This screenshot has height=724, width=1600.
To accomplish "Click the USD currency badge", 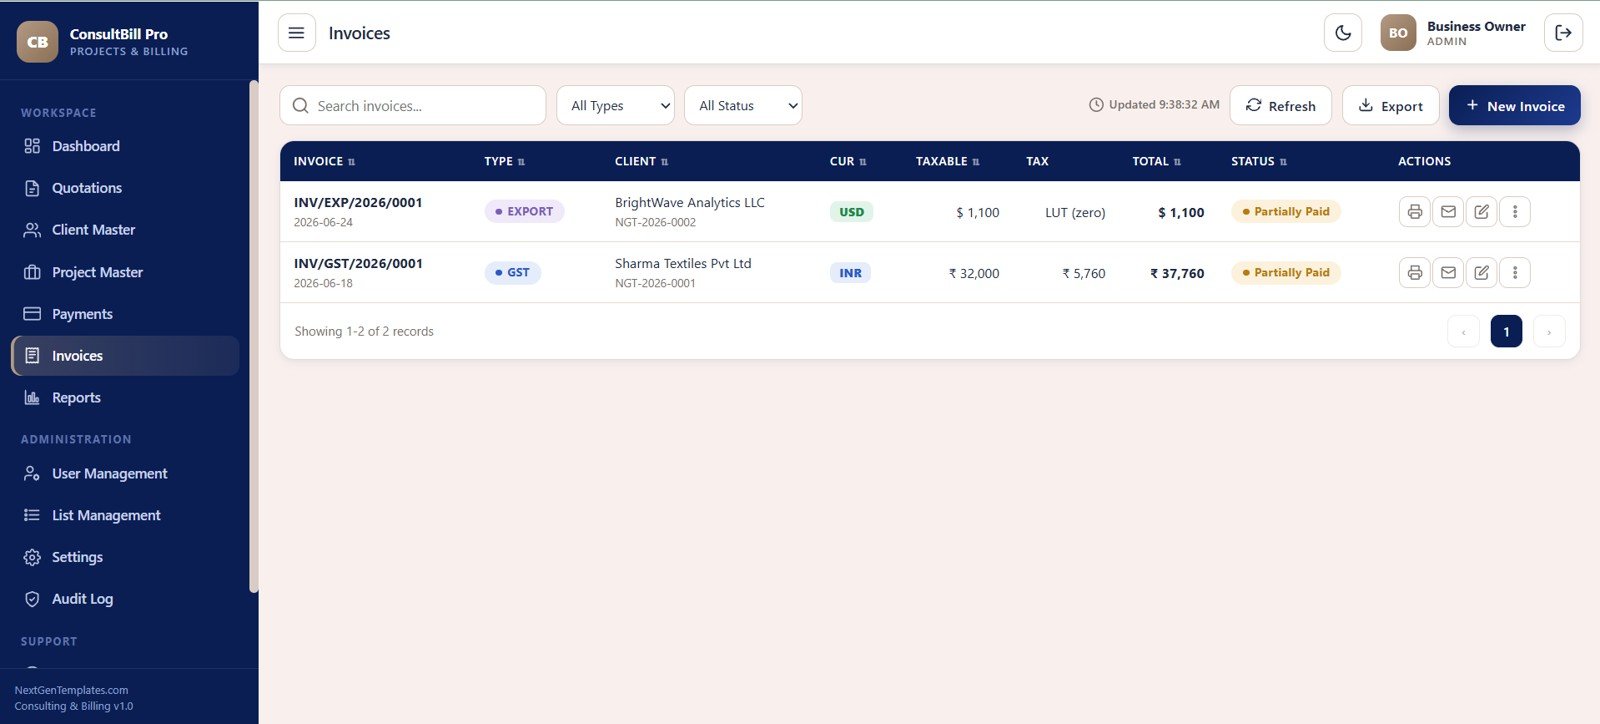I will click(x=851, y=212).
